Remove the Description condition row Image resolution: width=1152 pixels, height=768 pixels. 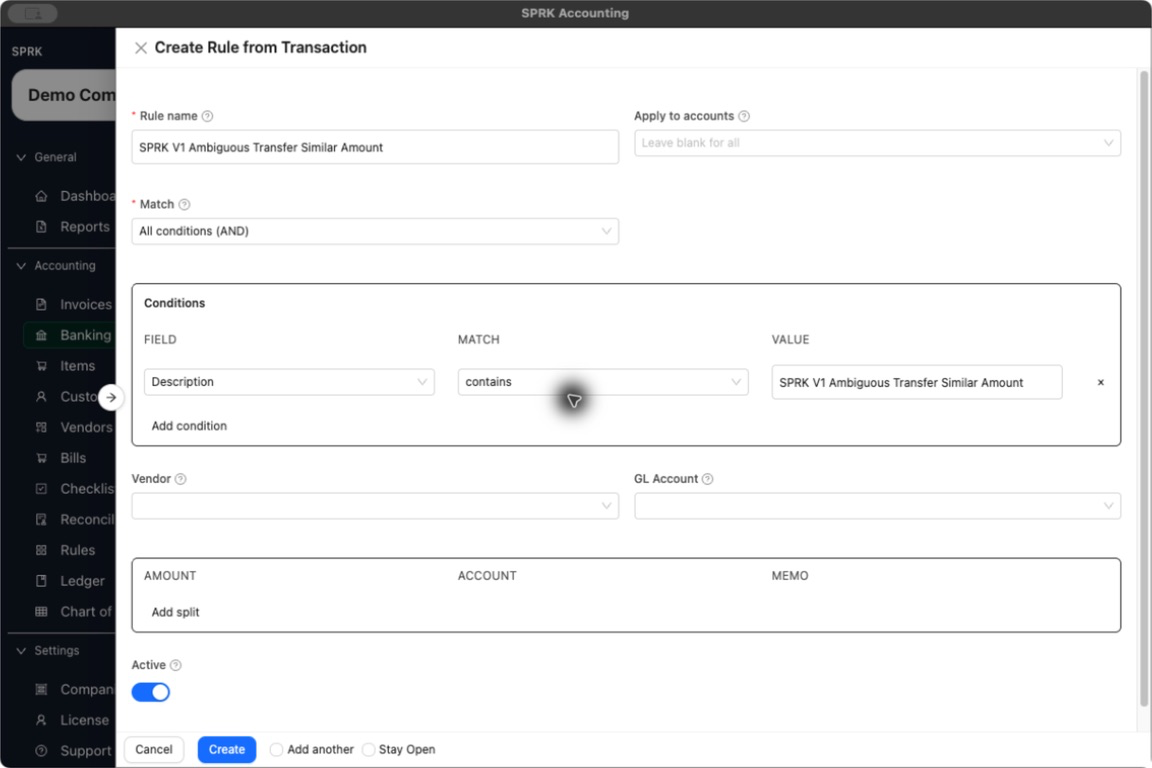click(1101, 382)
